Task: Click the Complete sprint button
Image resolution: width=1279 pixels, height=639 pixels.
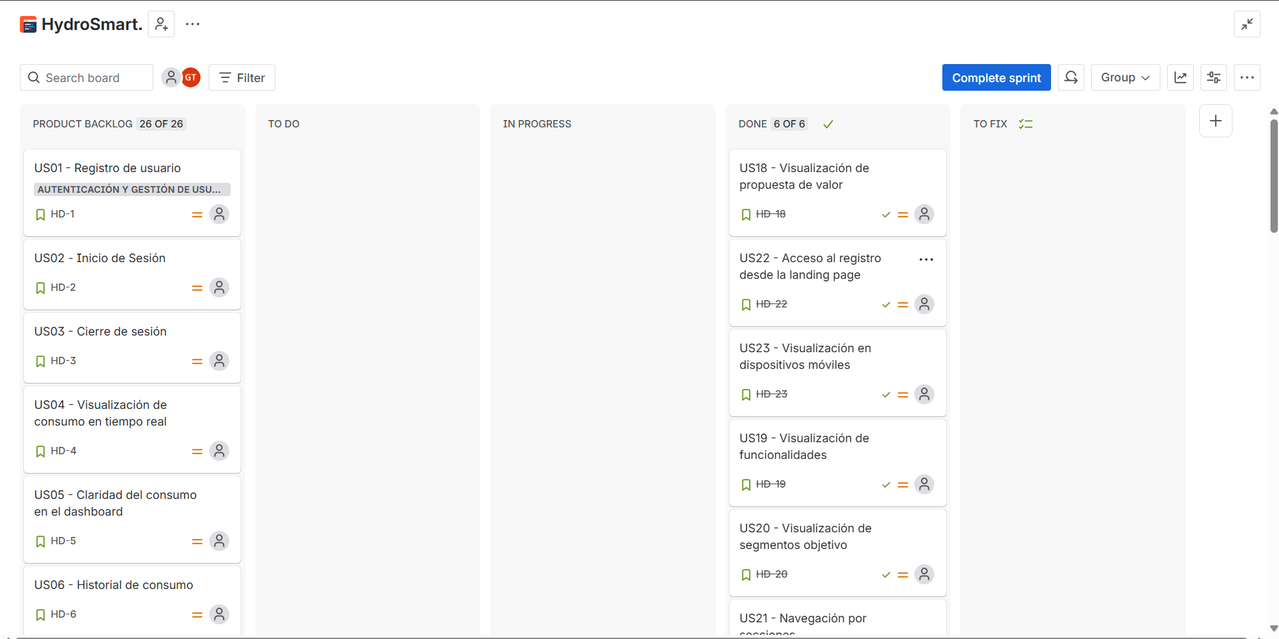Action: pos(996,77)
